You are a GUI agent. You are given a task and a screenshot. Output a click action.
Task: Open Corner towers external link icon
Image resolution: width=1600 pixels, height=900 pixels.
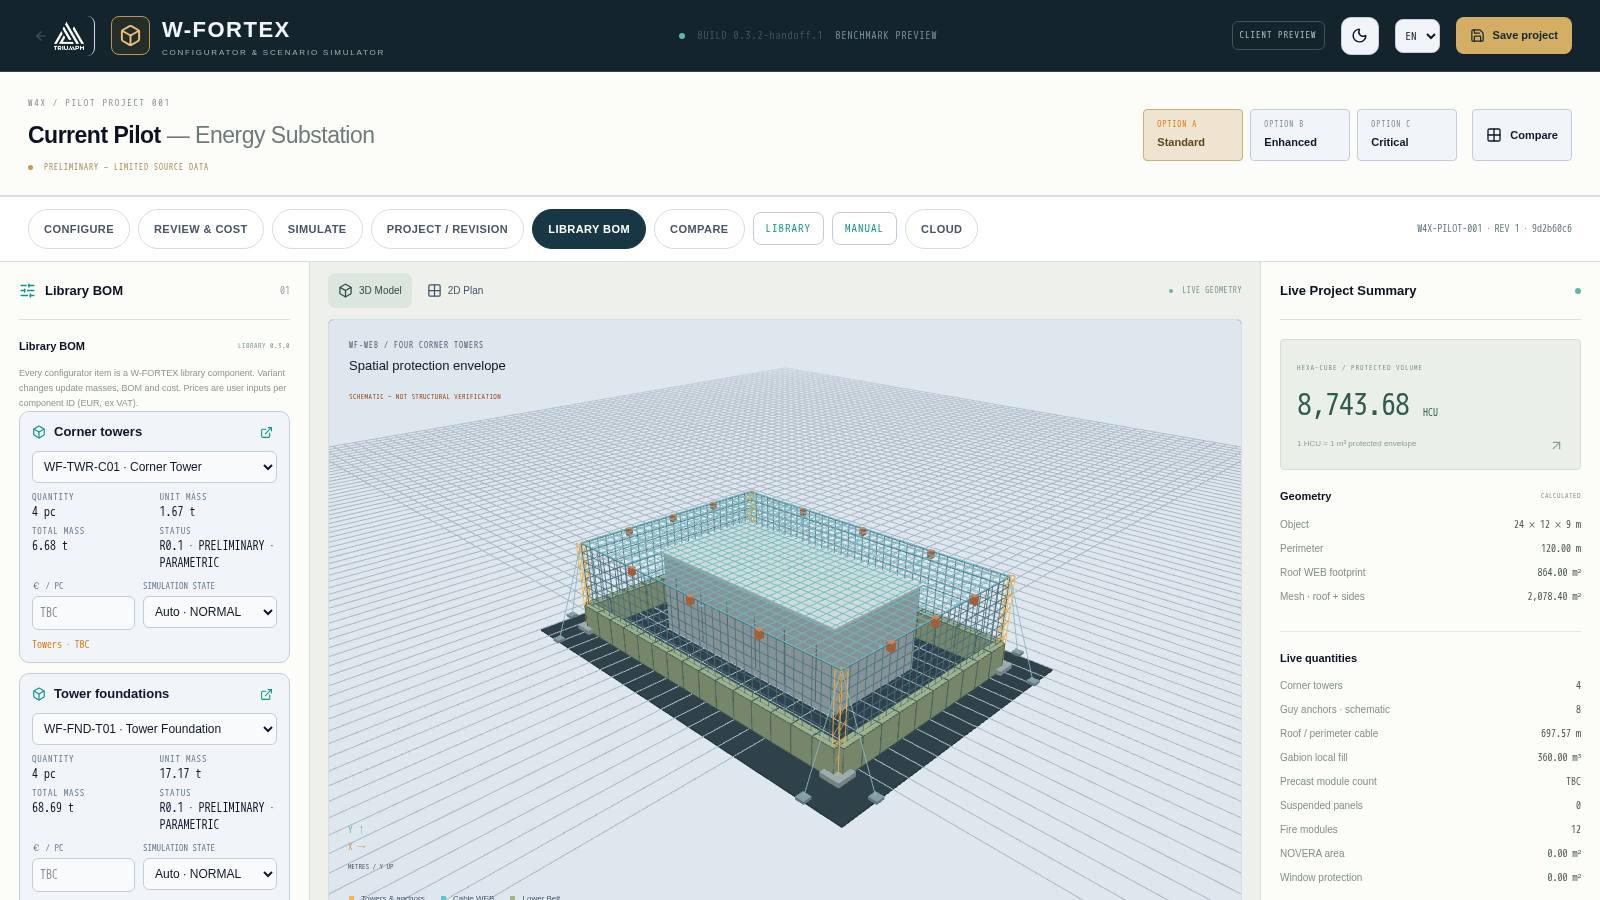266,433
